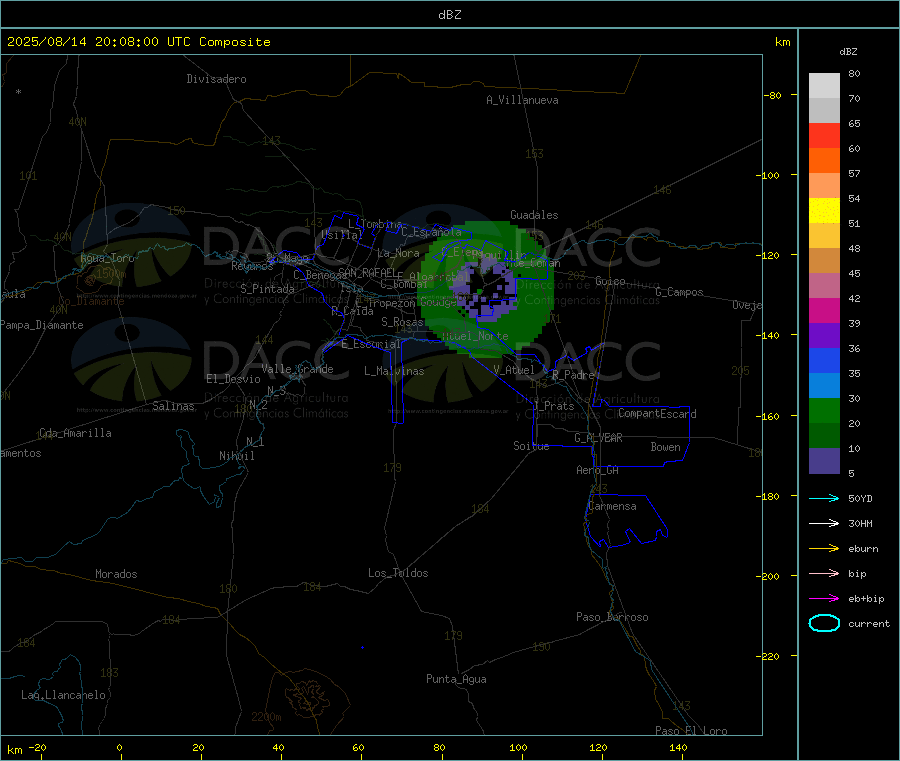
Task: Click the cyan 50YD arrow in legend
Action: 824,498
